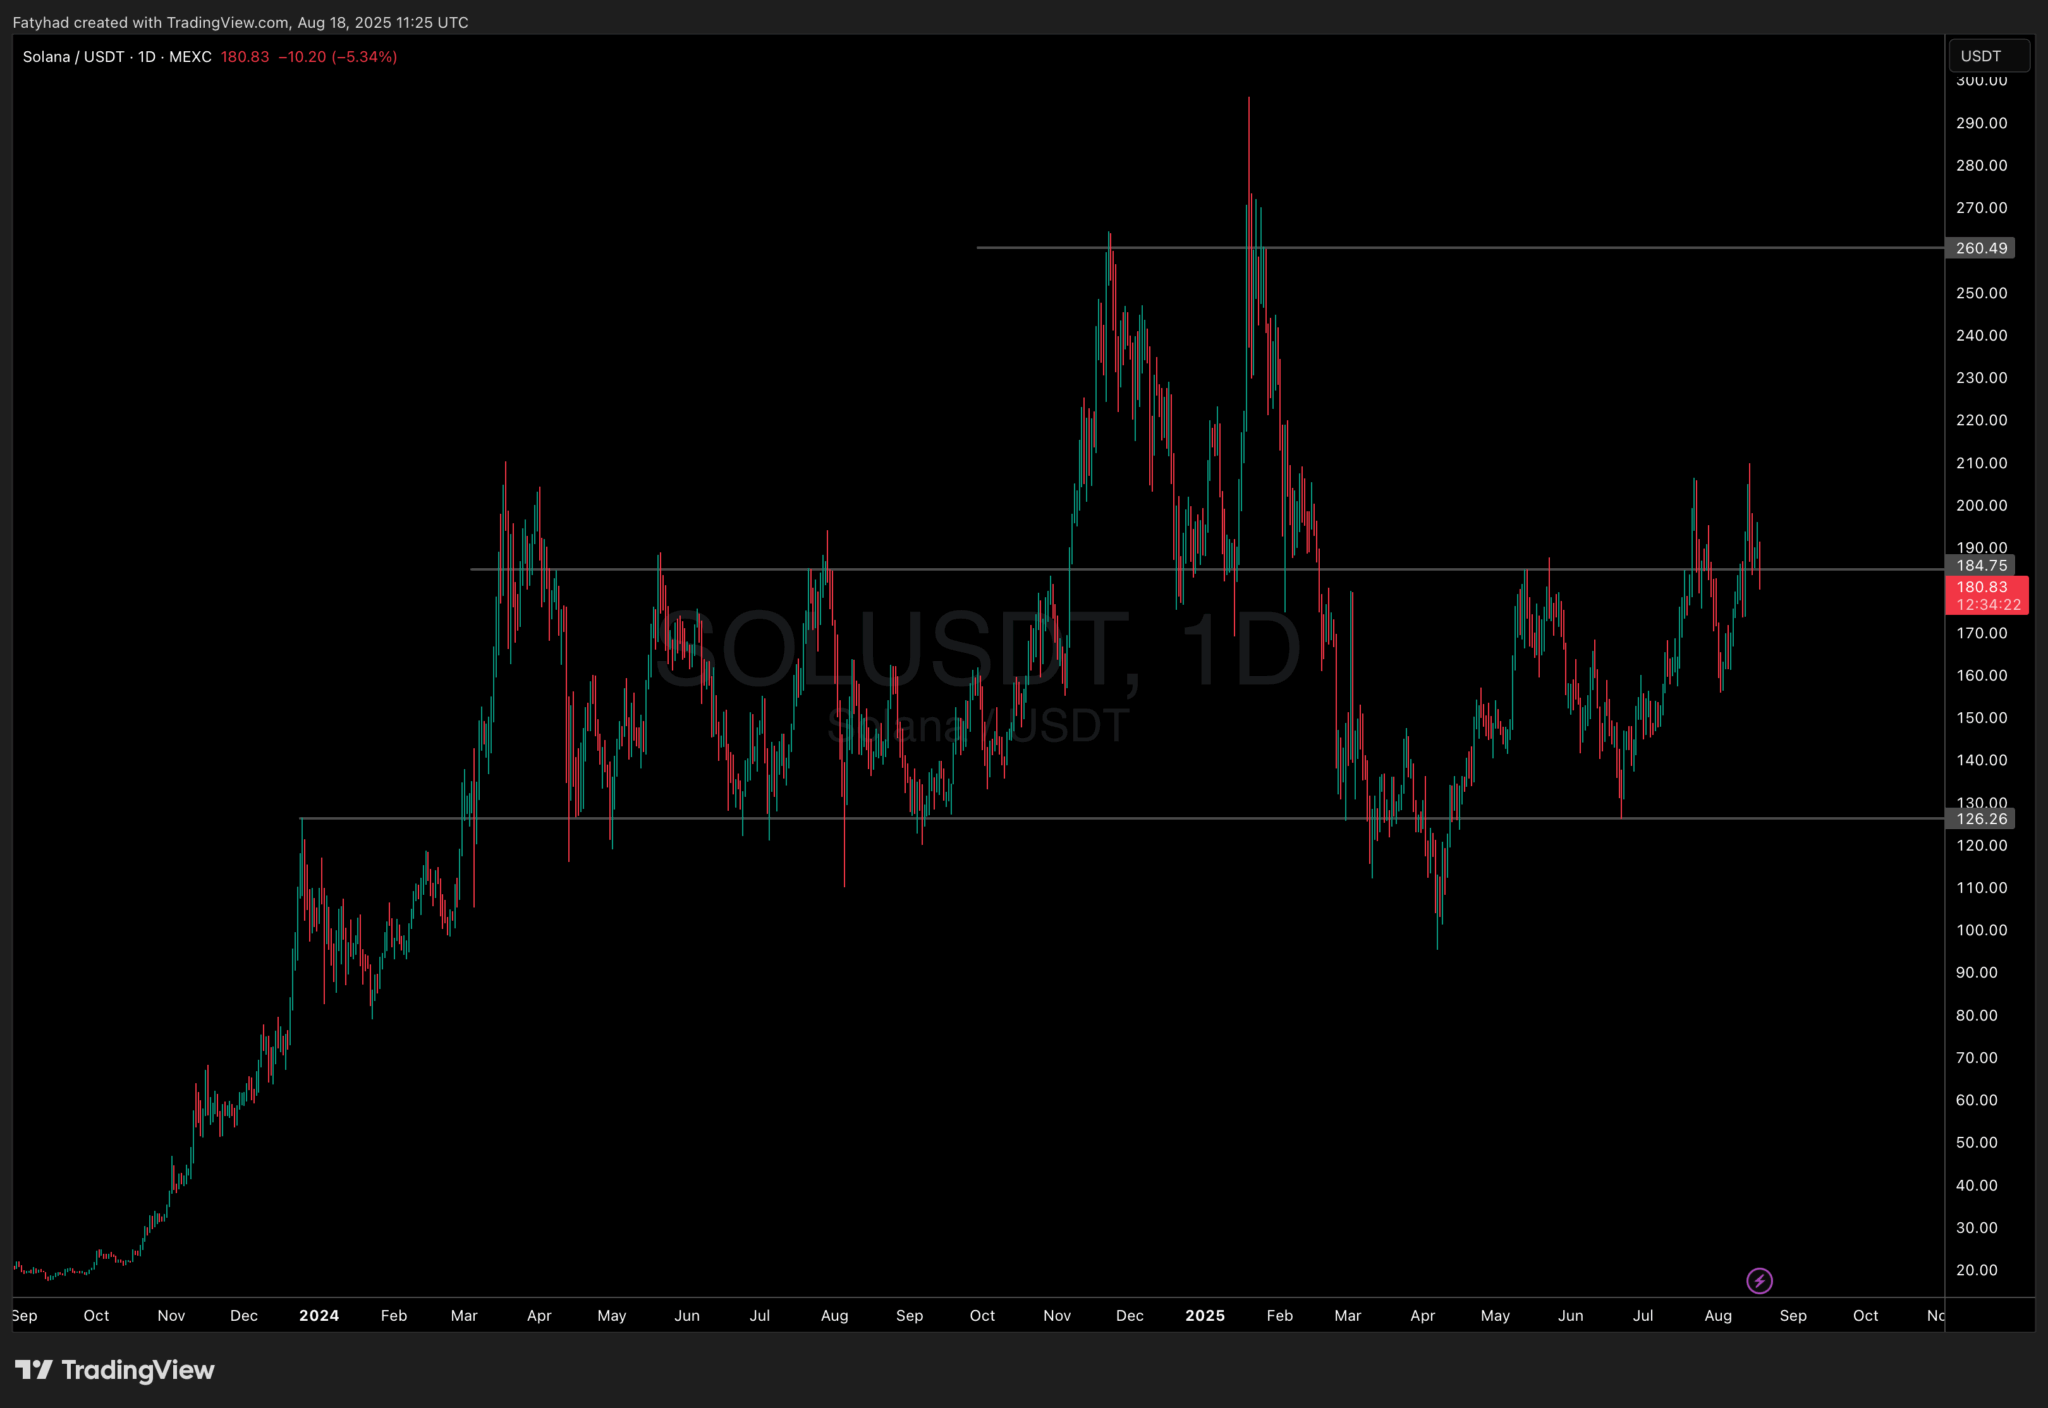The width and height of the screenshot is (2048, 1408).
Task: Click the 12:34:22 bar countdown timer
Action: [1987, 605]
